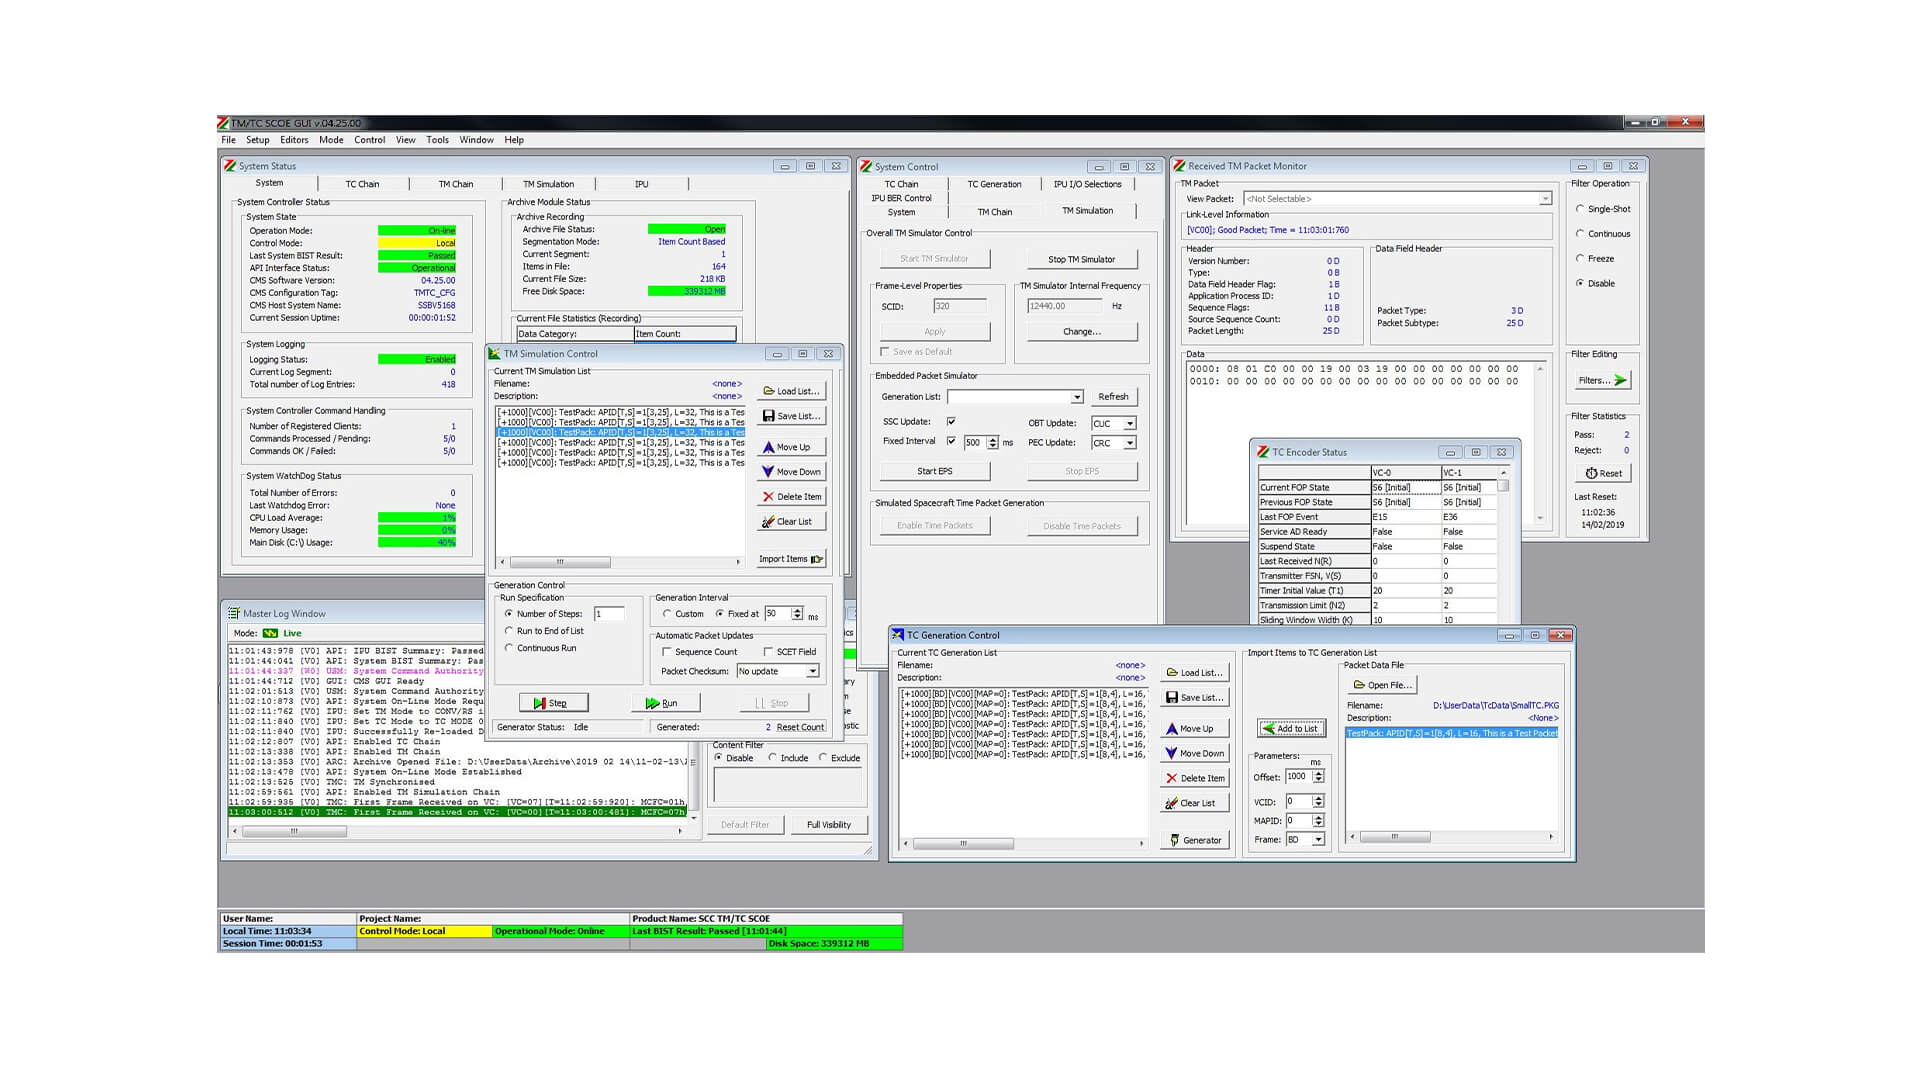Click the VCID spinner arrows

click(1318, 802)
